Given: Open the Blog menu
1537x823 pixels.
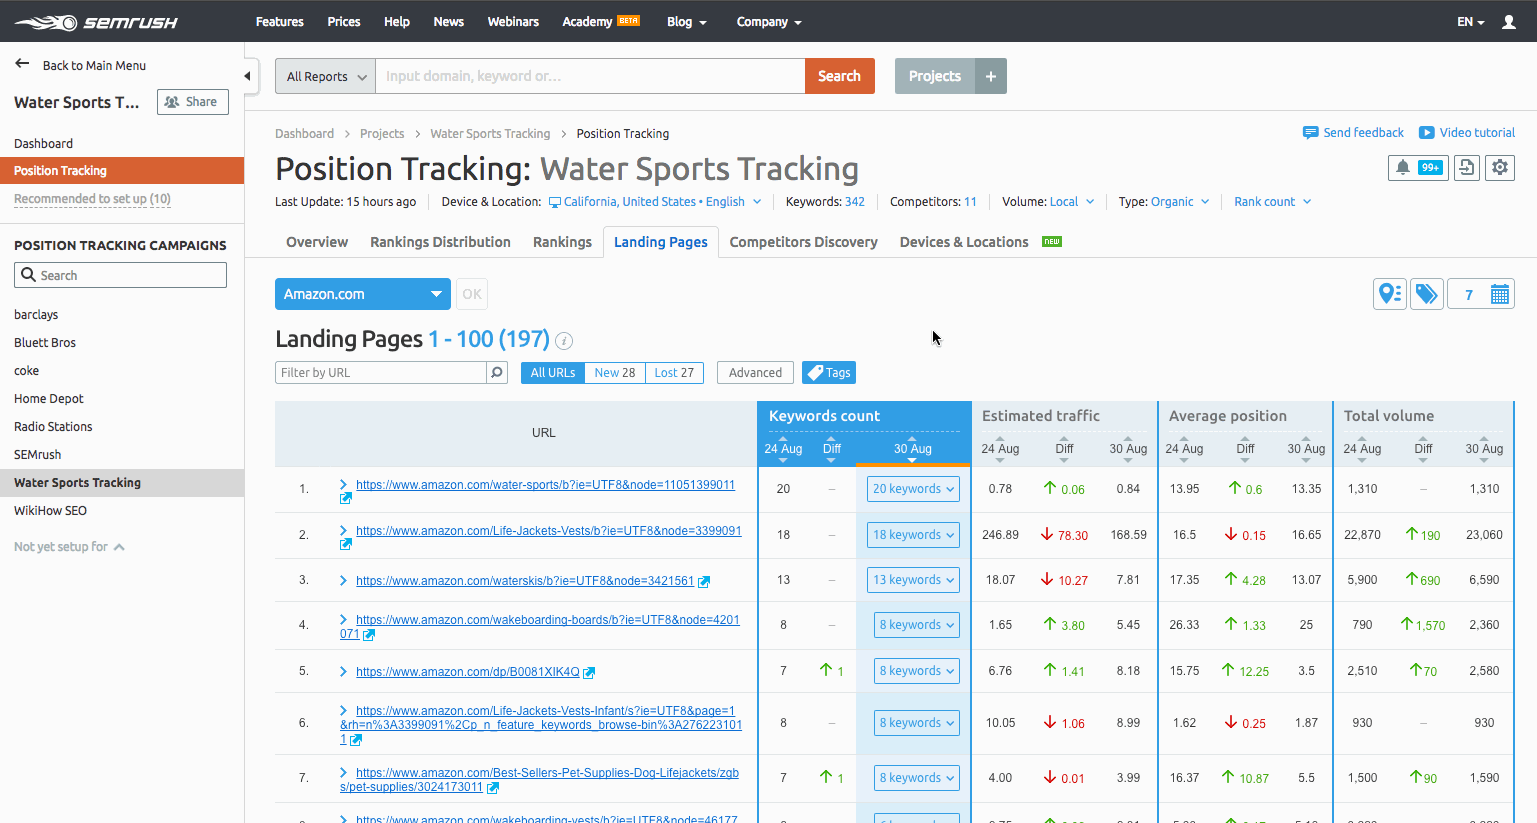Looking at the screenshot, I should (687, 22).
